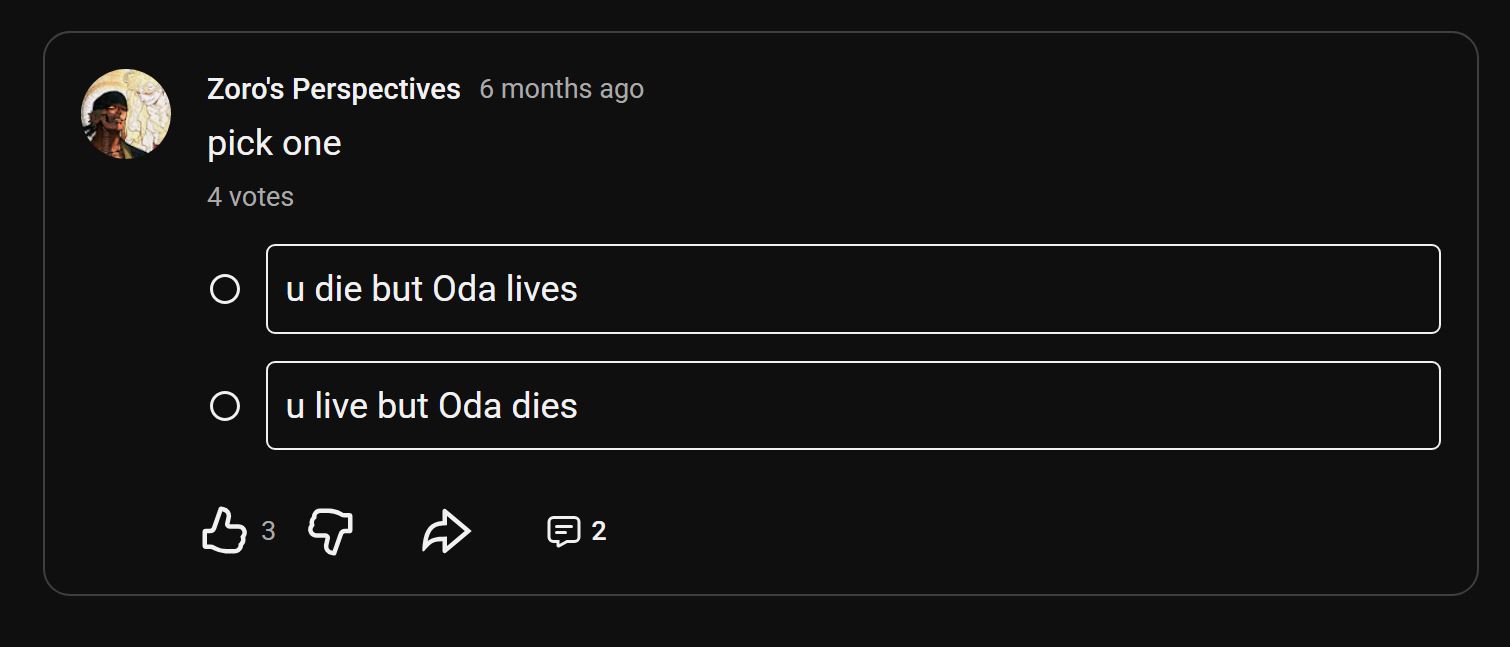Open comments via speech bubble icon
The height and width of the screenshot is (647, 1510).
click(564, 531)
